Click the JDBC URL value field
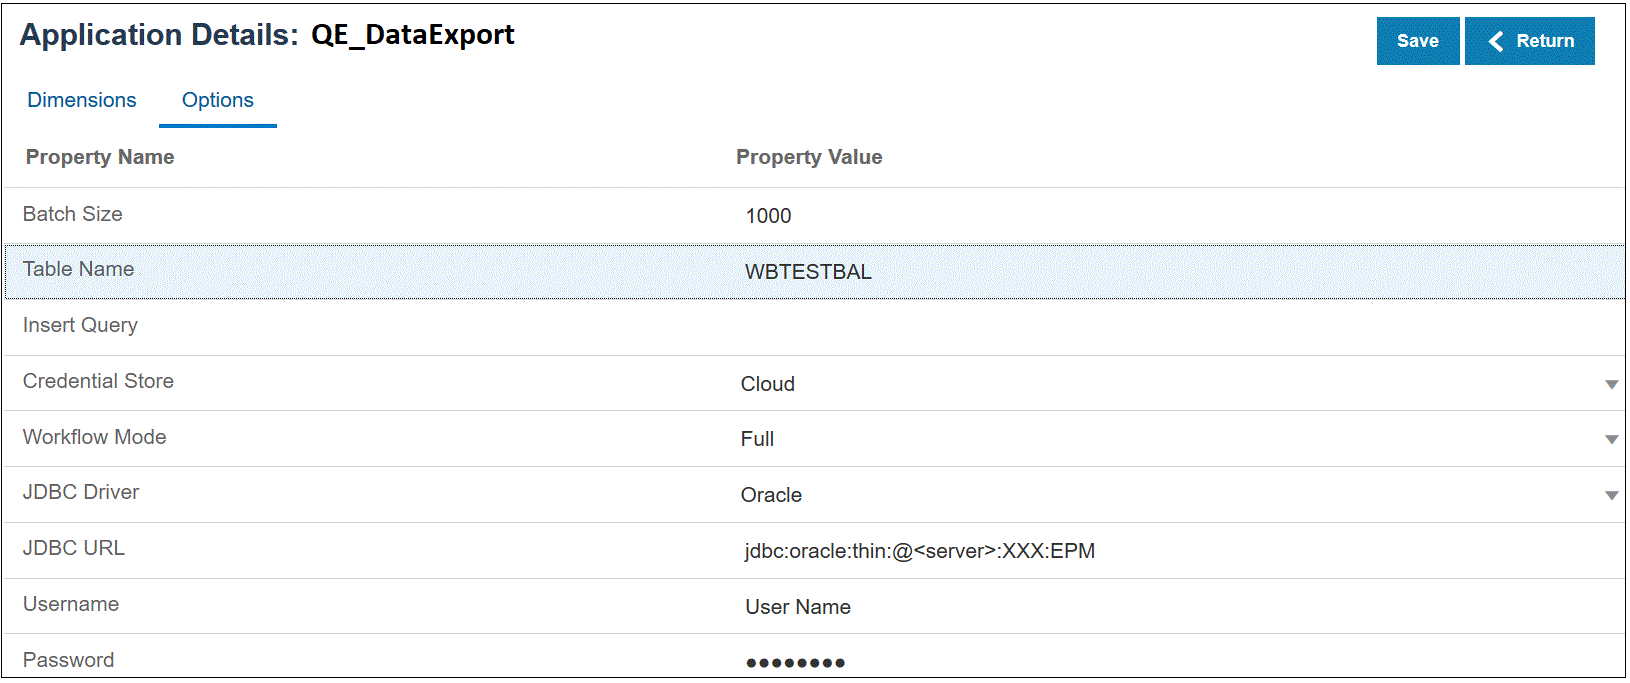Viewport: 1630px width, 683px height. pyautogui.click(x=919, y=551)
